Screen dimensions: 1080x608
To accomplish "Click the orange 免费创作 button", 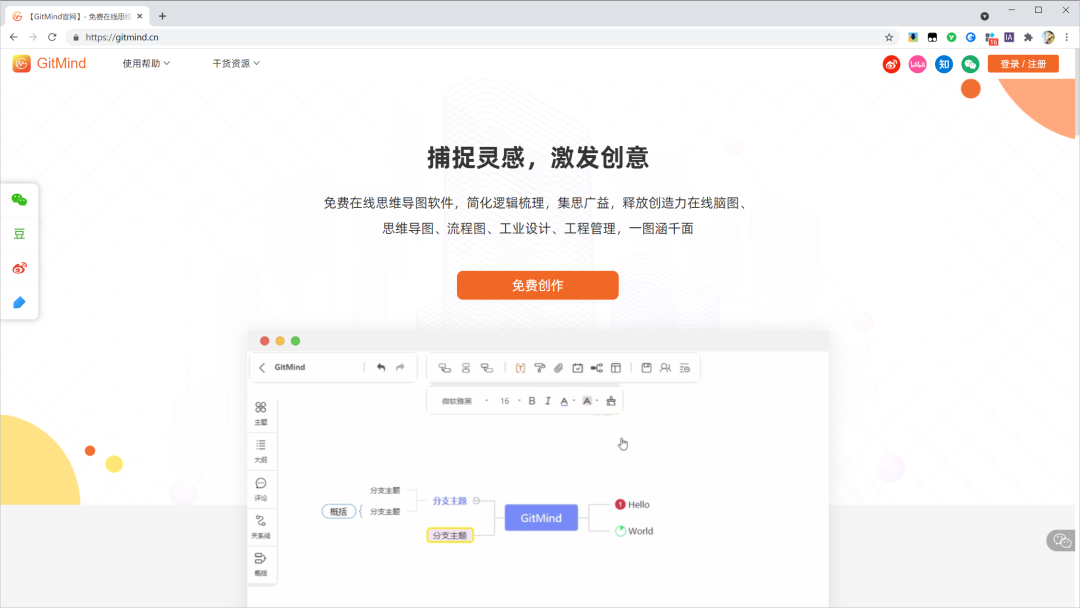I will tap(537, 285).
